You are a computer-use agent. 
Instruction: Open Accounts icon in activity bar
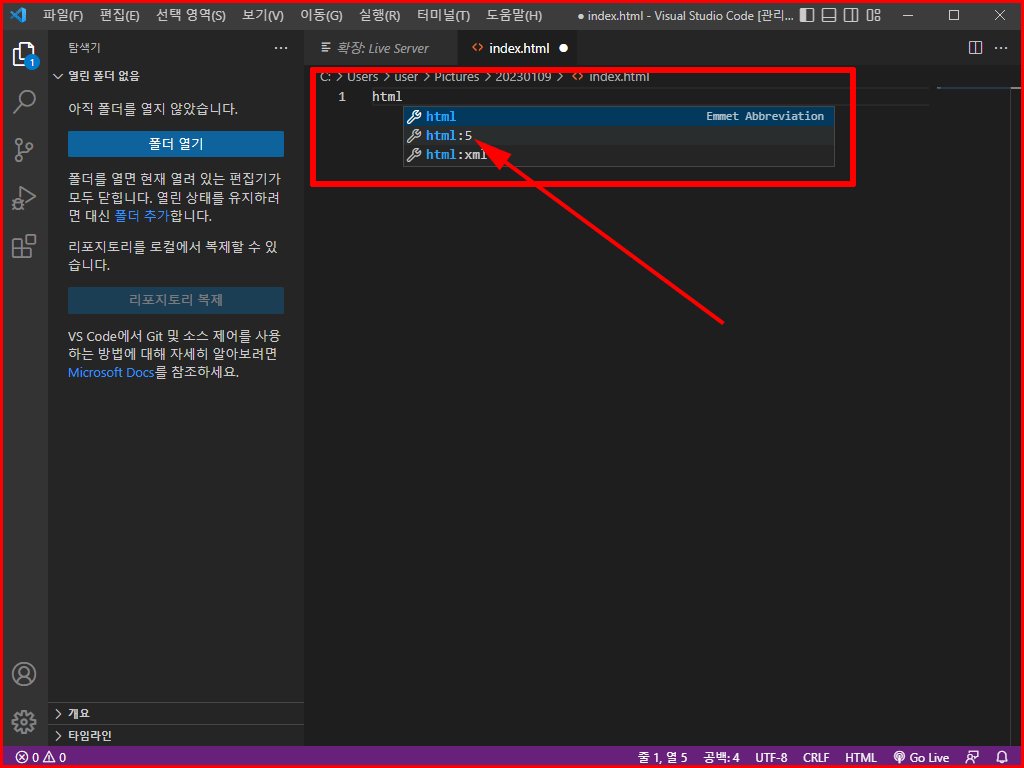[x=24, y=674]
